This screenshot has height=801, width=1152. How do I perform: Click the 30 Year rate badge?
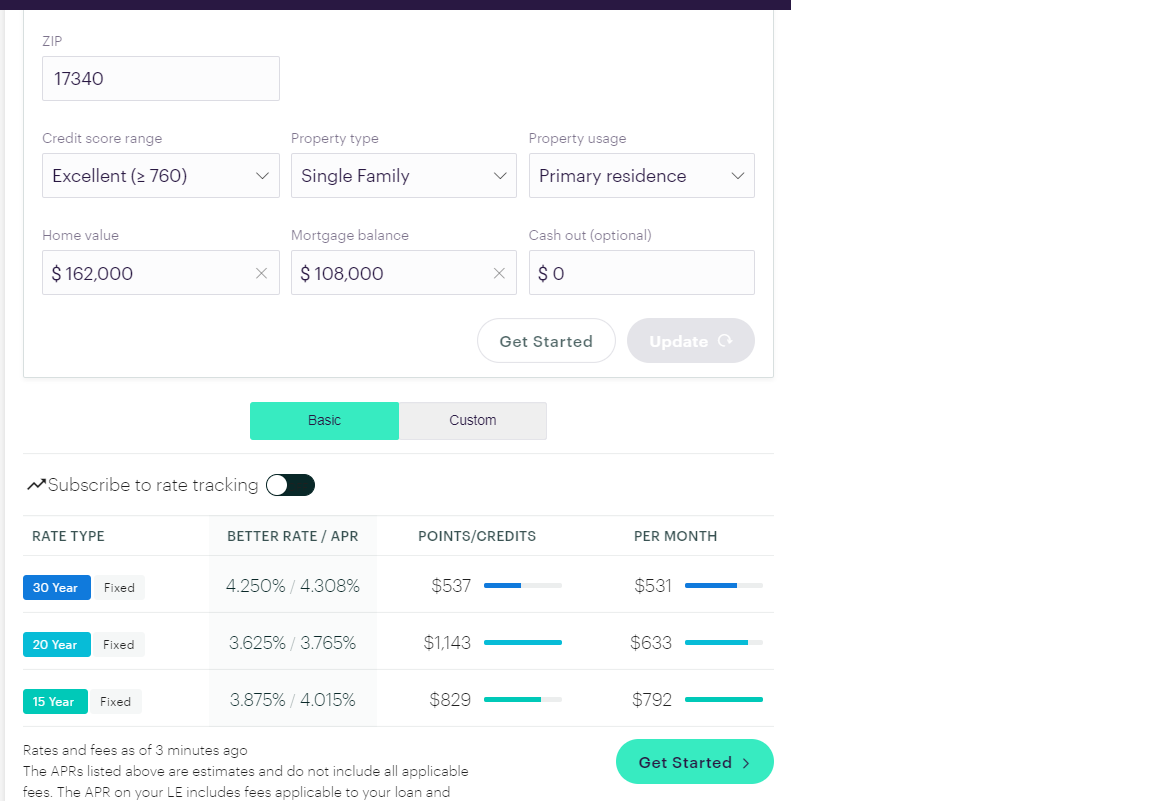(56, 588)
